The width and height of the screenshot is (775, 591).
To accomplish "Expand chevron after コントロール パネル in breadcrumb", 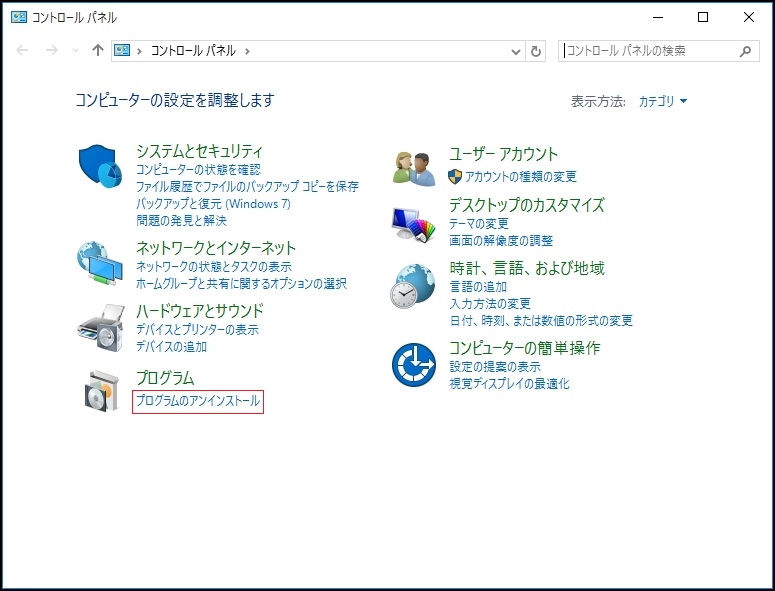I will point(247,51).
